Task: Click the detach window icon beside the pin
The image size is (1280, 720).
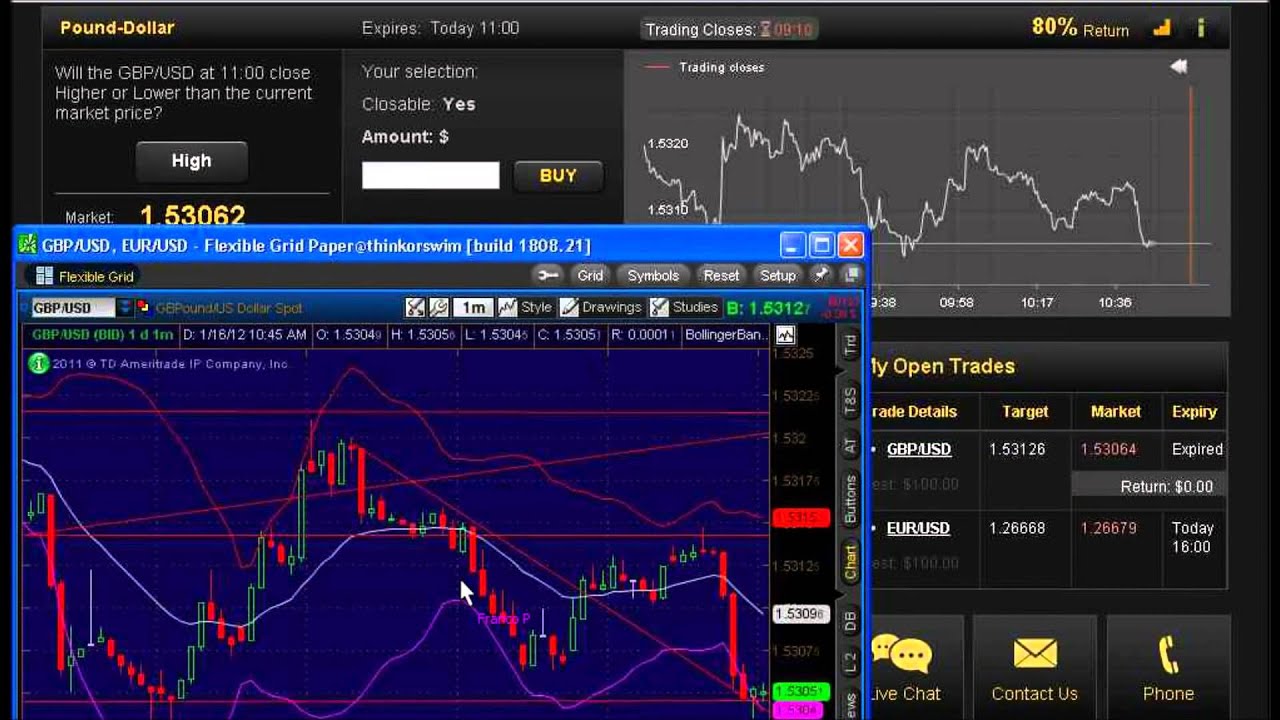Action: click(851, 275)
